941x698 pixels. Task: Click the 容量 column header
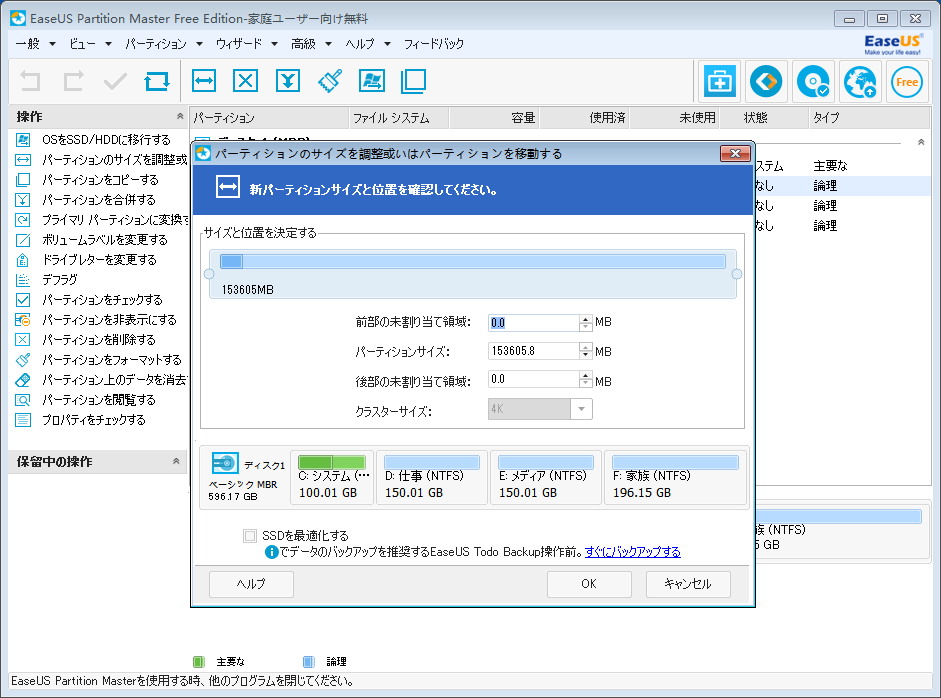495,118
